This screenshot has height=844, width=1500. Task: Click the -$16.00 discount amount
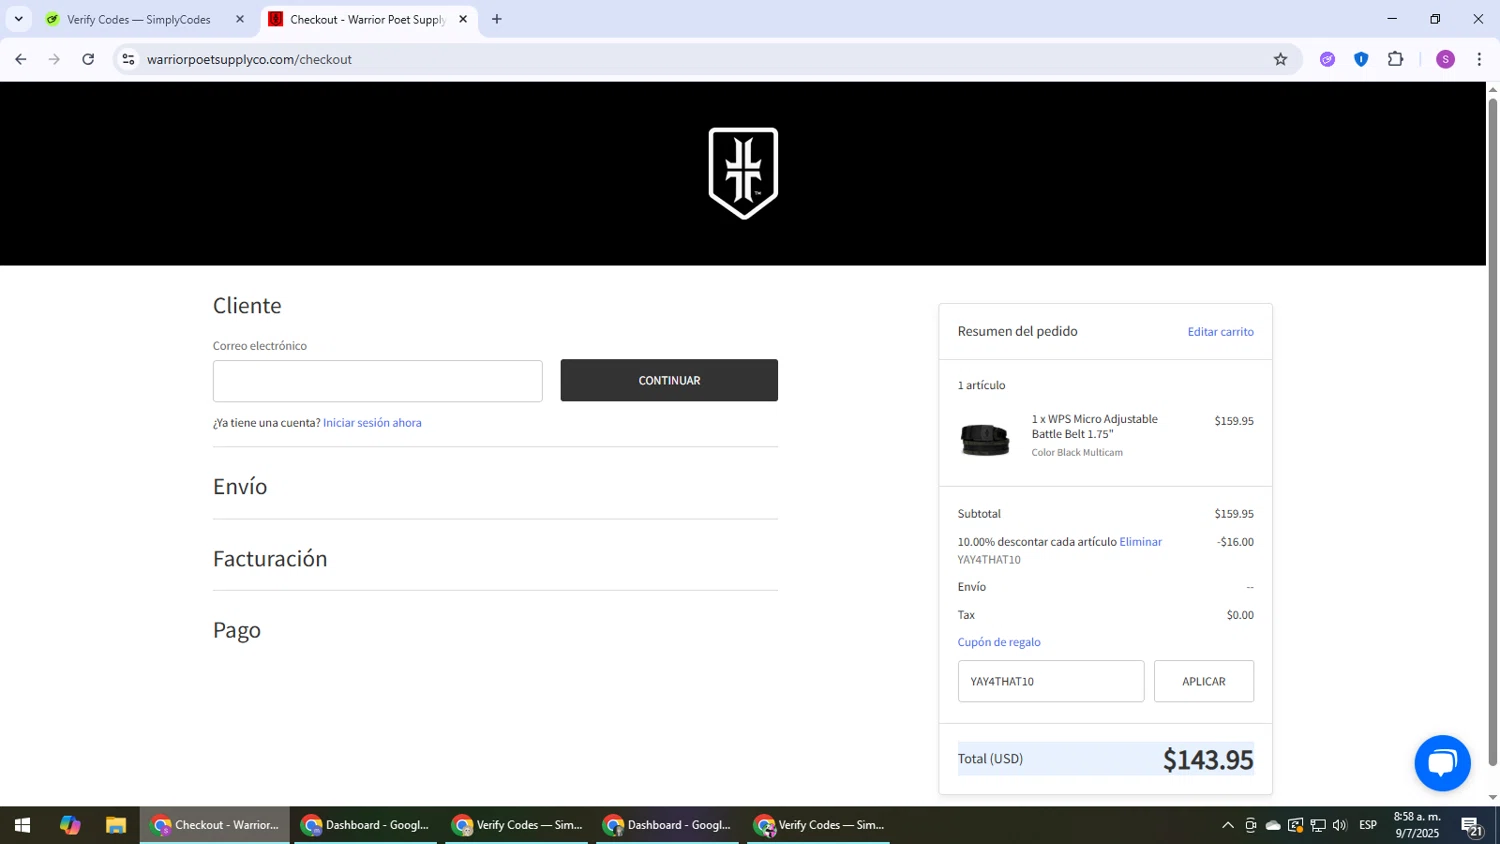pos(1235,542)
